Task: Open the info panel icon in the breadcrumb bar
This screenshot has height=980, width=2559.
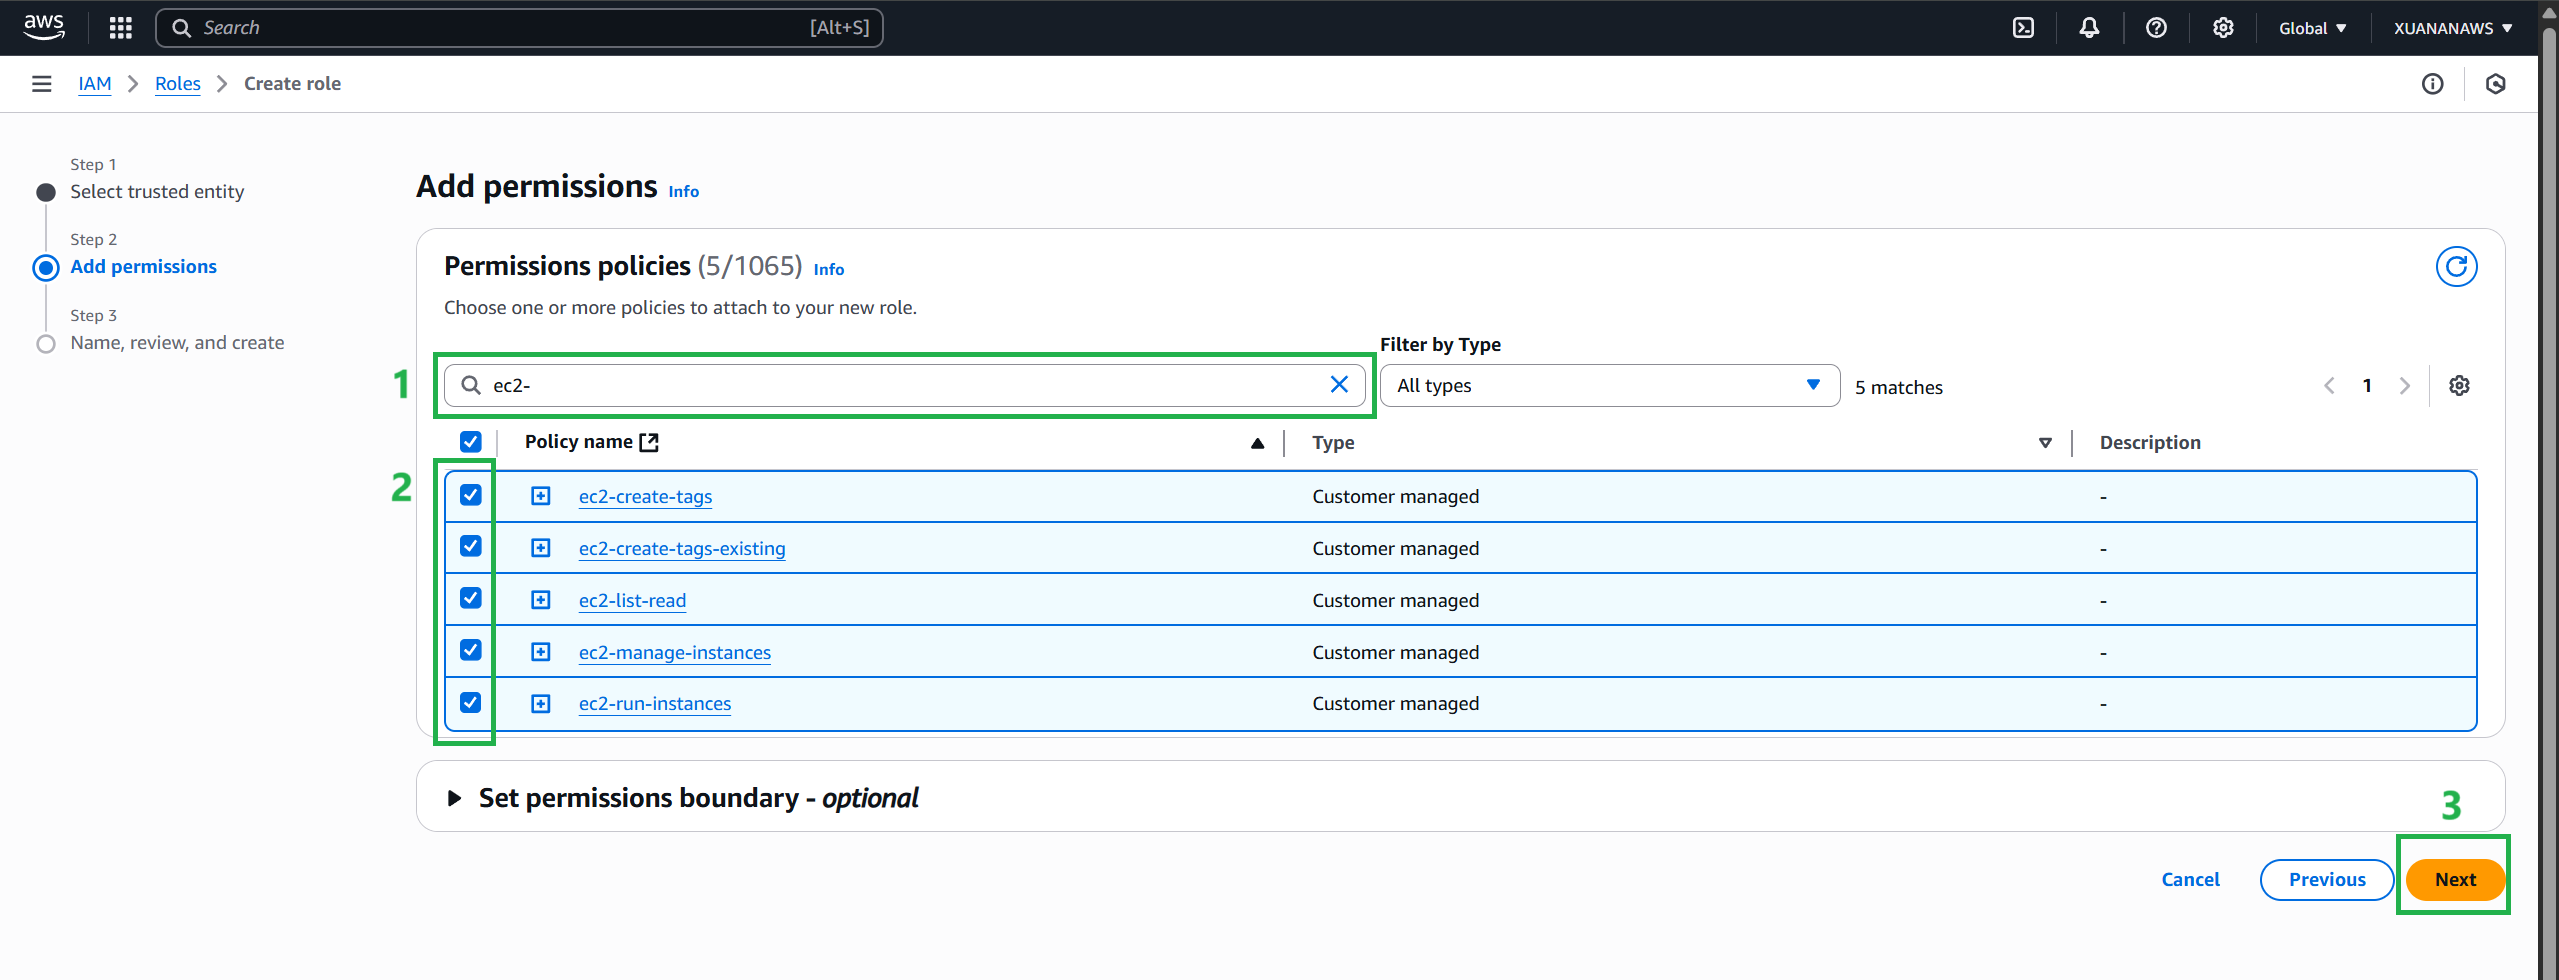Action: [x=2432, y=84]
